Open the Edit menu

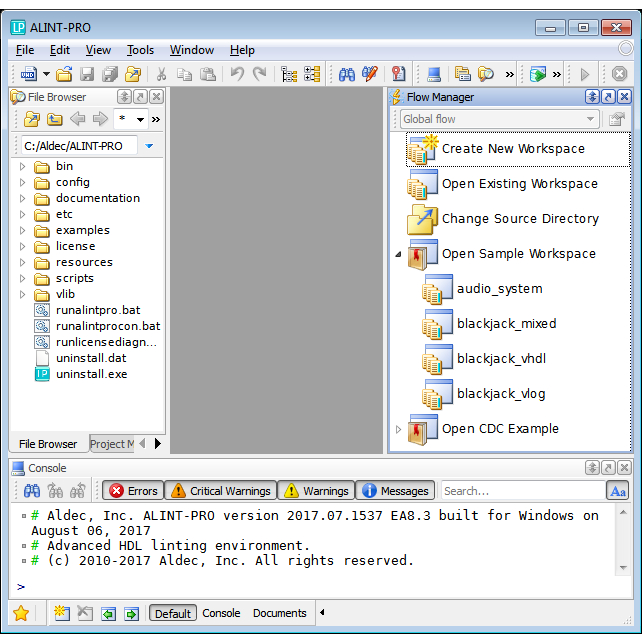60,50
